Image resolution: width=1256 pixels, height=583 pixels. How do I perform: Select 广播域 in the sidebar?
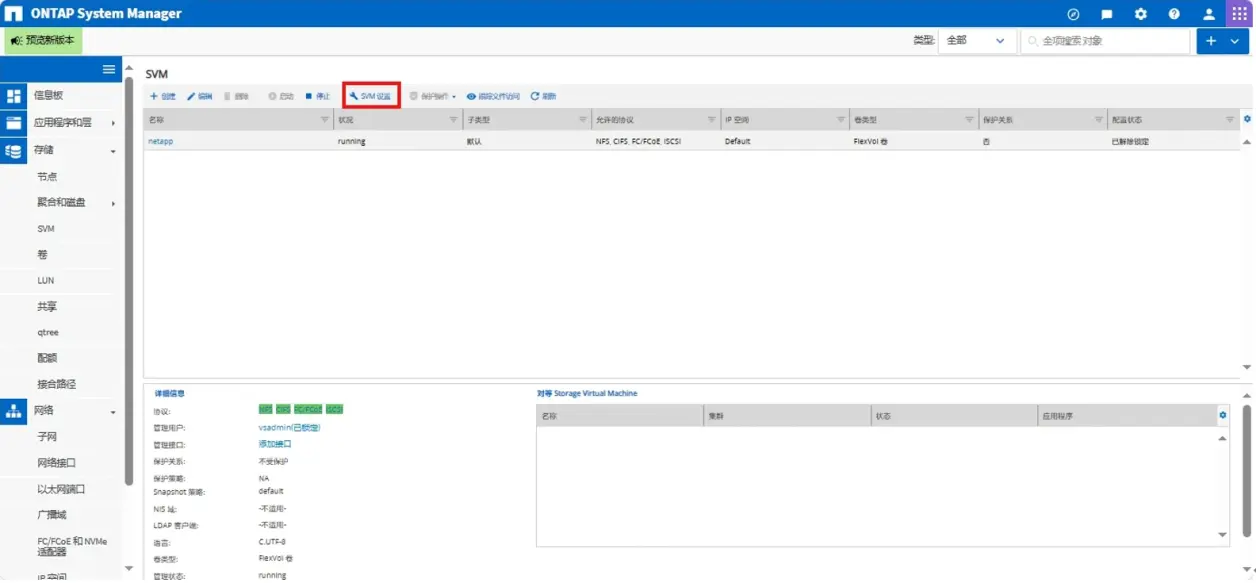[x=52, y=515]
